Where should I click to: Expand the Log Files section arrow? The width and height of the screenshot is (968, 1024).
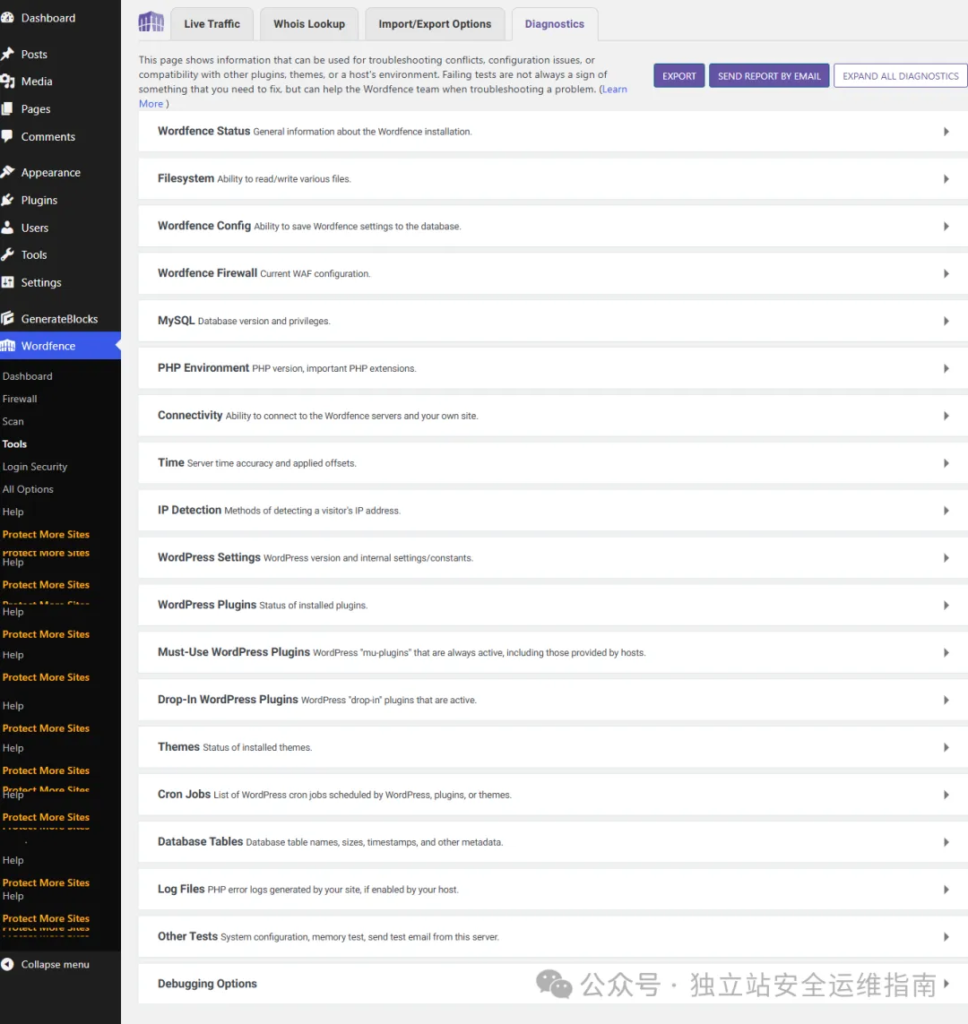tap(946, 889)
